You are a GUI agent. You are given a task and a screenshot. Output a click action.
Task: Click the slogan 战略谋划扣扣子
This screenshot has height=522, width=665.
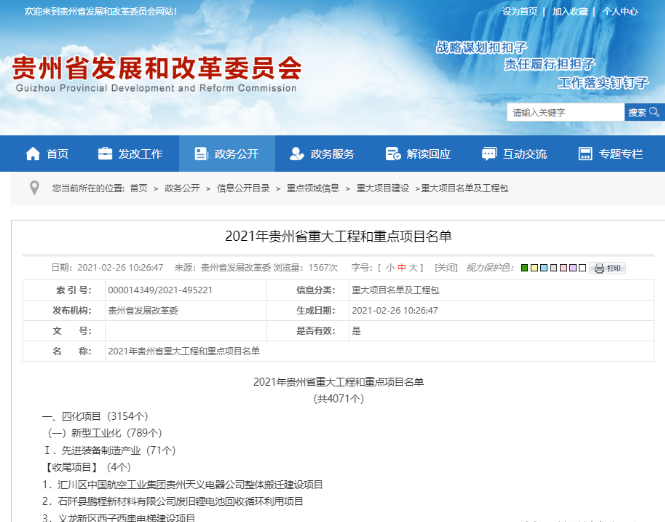(481, 47)
